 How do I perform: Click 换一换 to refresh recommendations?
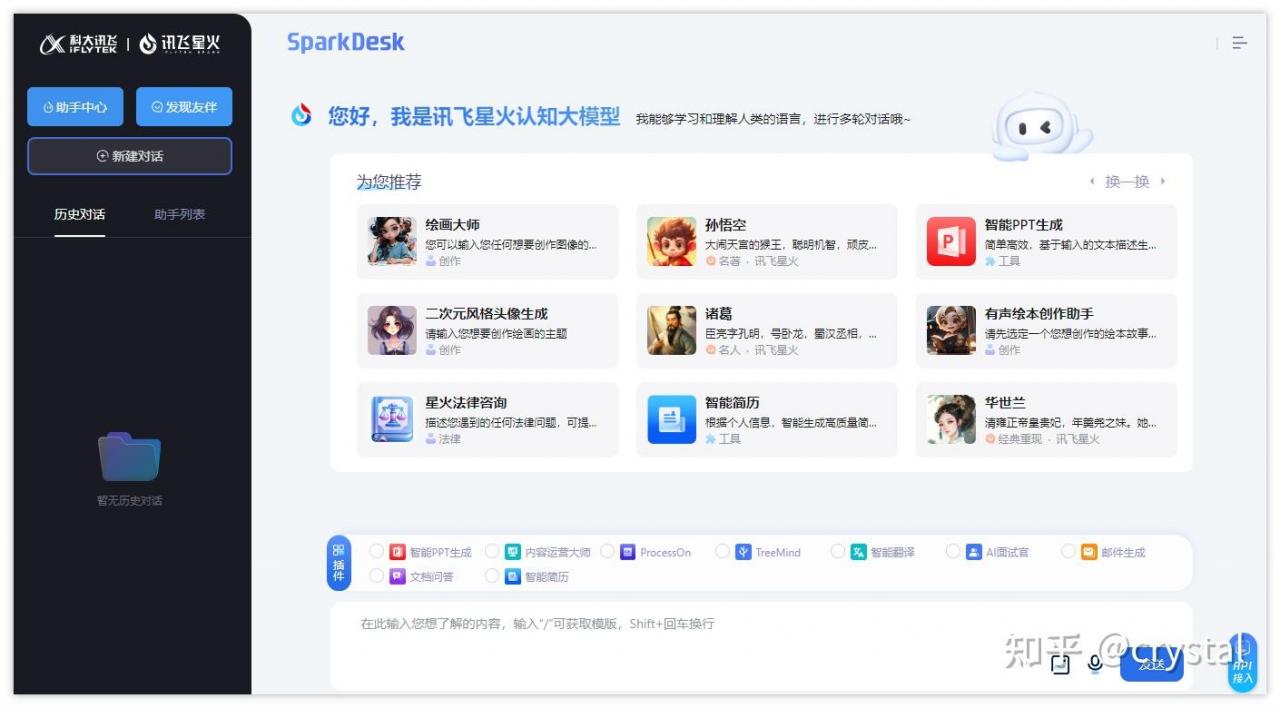(x=1127, y=182)
